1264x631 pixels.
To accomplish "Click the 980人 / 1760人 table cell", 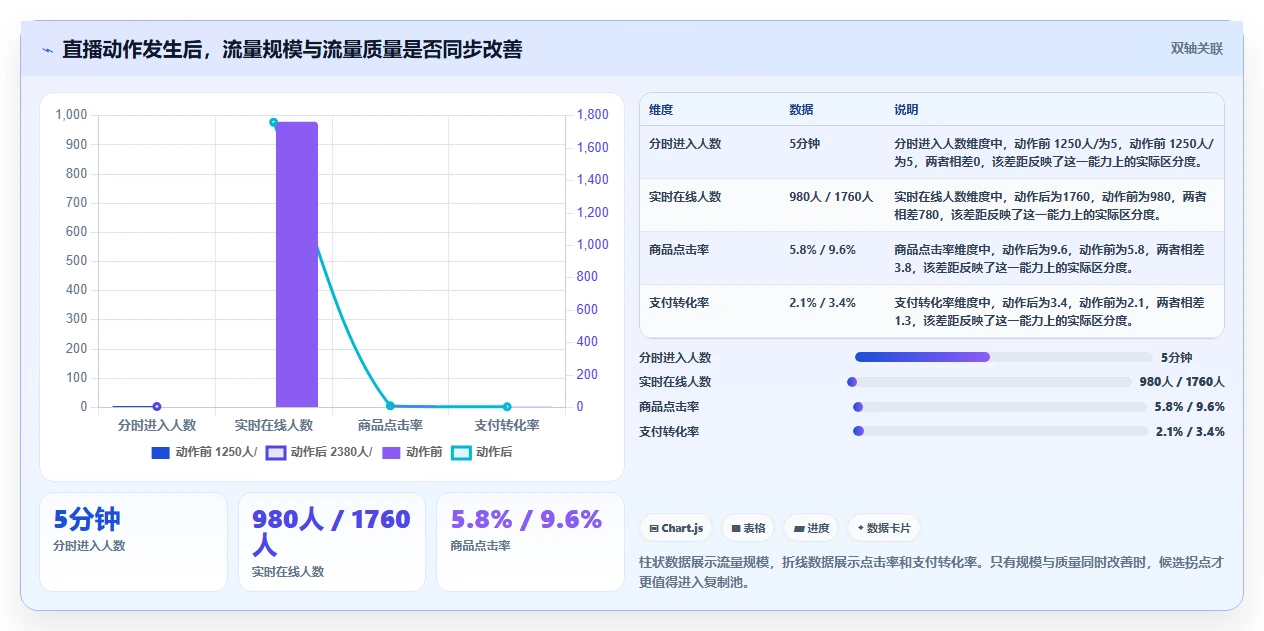I will point(831,197).
